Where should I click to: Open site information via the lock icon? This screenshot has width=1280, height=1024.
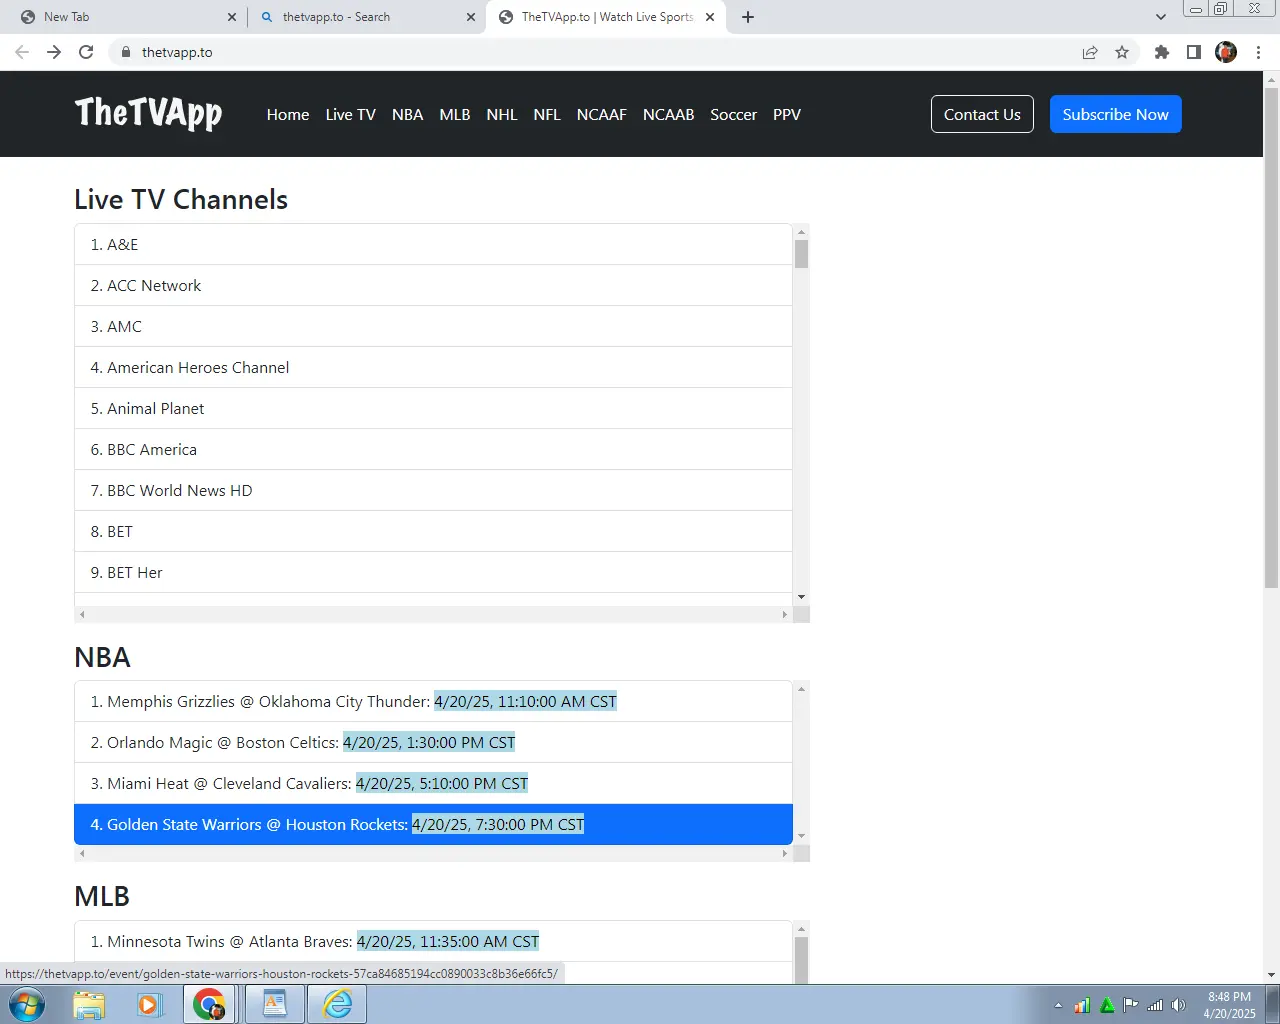pos(125,52)
